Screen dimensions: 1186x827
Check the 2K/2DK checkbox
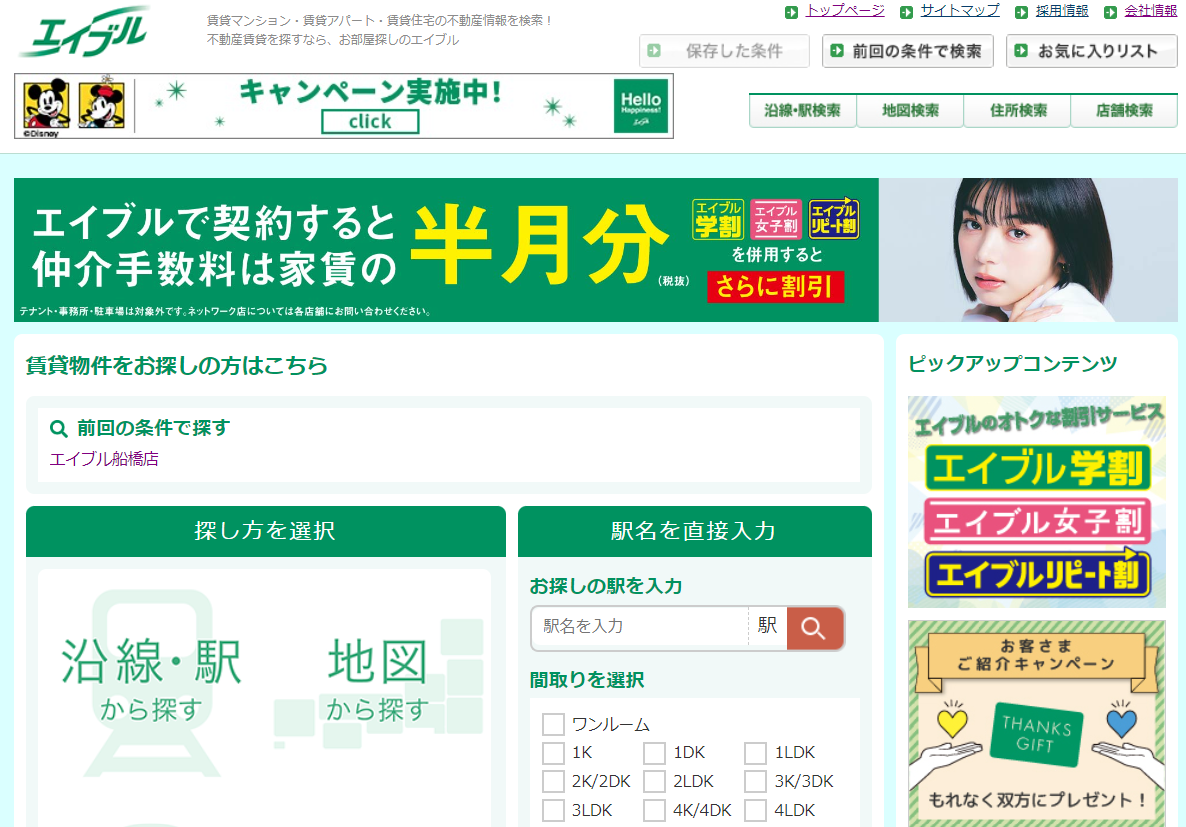553,782
